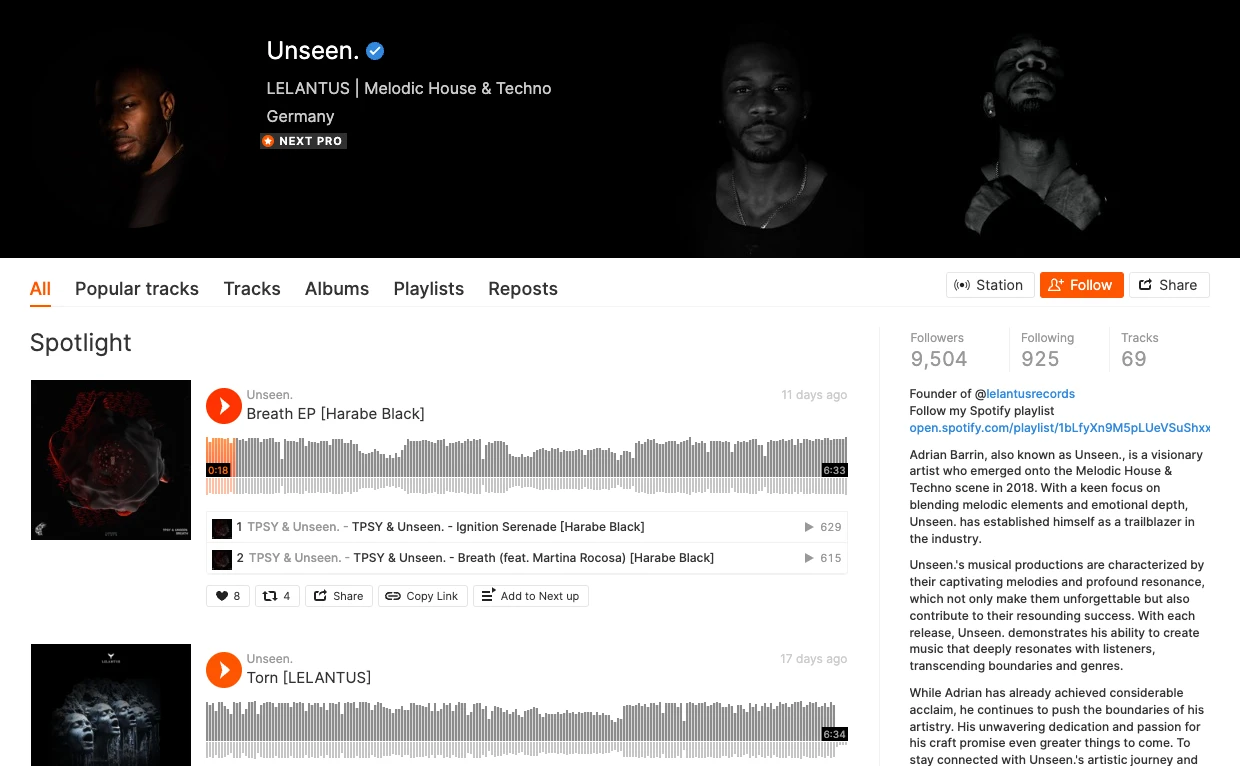This screenshot has height=766, width=1248.
Task: Play the Breath EP track
Action: (x=224, y=406)
